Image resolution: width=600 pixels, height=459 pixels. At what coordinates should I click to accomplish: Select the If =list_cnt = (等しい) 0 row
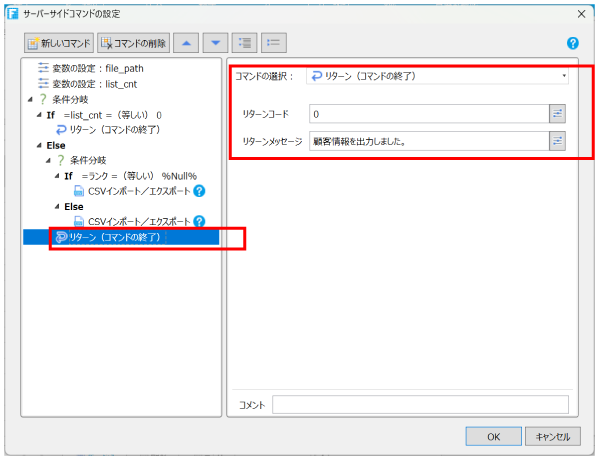(x=104, y=115)
